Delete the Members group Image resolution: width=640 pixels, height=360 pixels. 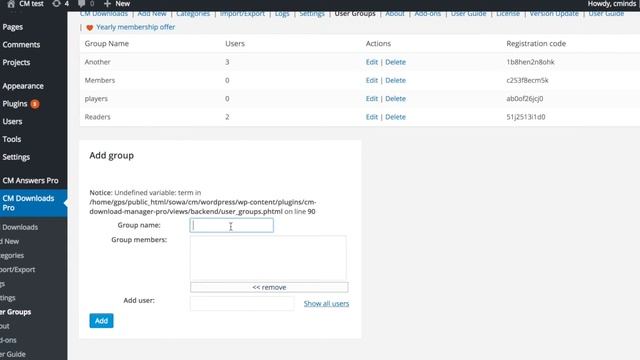(396, 80)
